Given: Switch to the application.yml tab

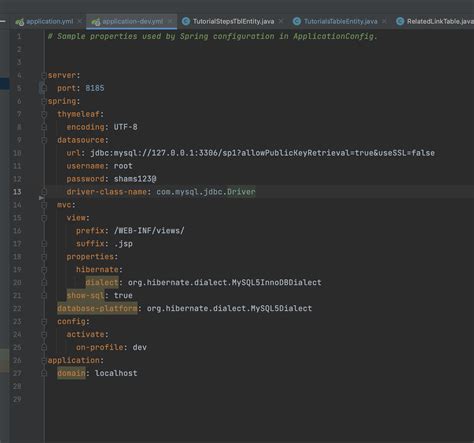Looking at the screenshot, I should point(49,21).
